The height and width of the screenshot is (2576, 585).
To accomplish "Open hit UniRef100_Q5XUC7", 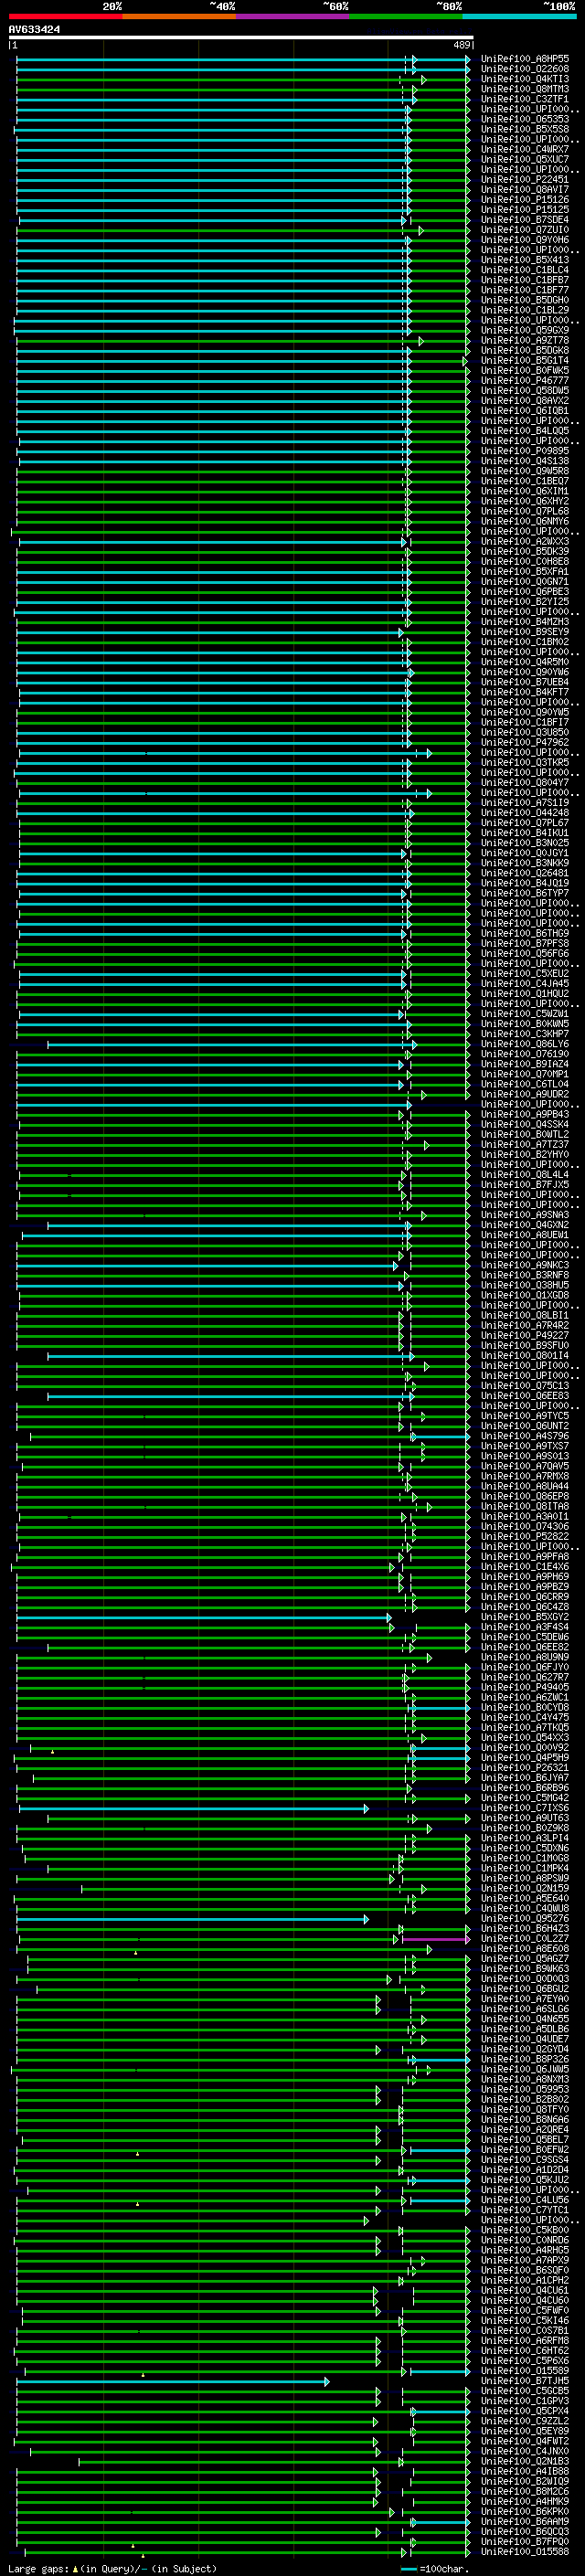I will [524, 159].
